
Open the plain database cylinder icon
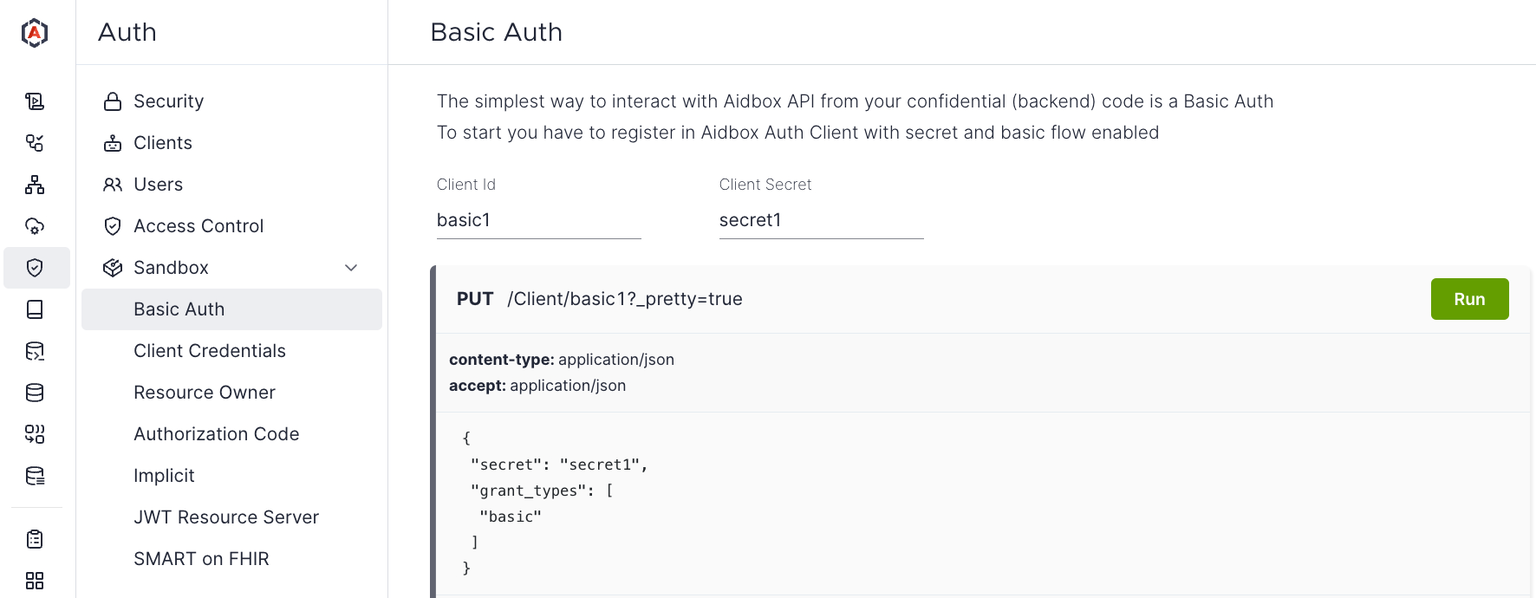(x=35, y=393)
